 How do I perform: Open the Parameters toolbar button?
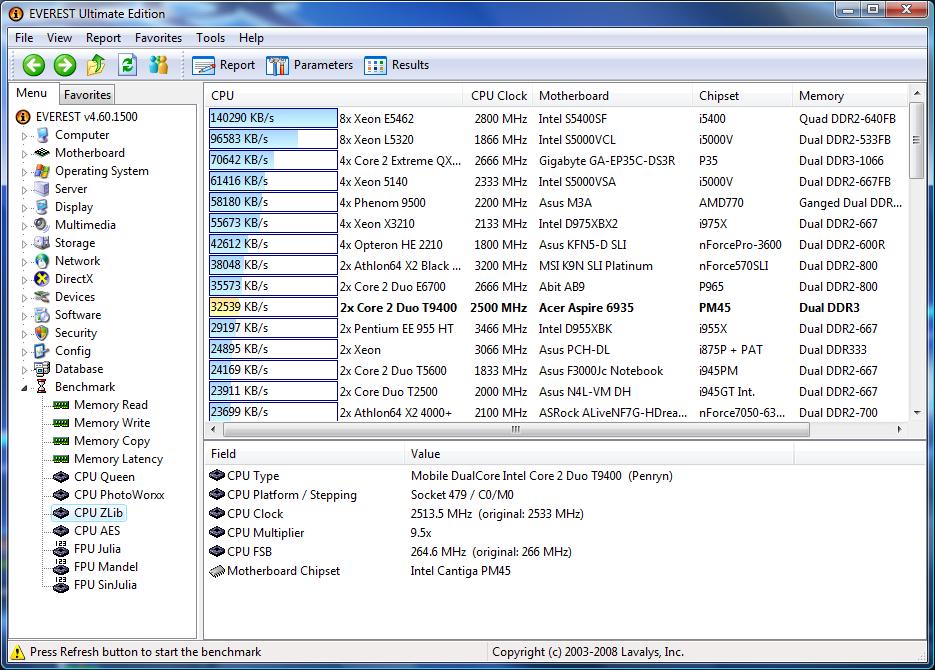click(309, 65)
